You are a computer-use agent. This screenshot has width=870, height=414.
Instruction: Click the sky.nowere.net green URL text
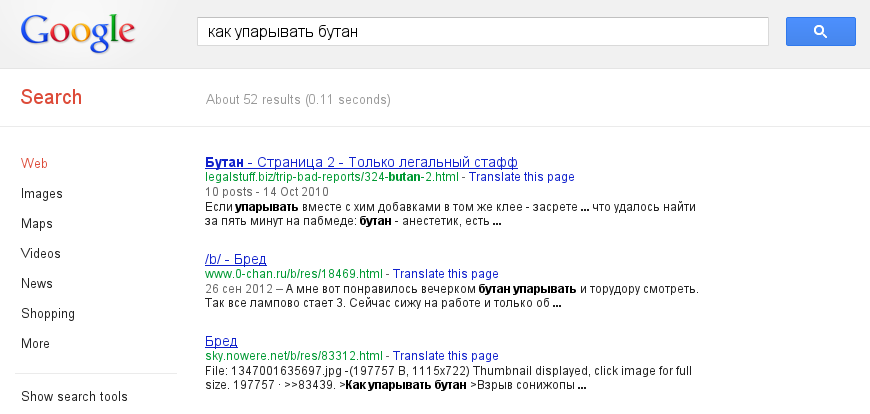point(294,356)
